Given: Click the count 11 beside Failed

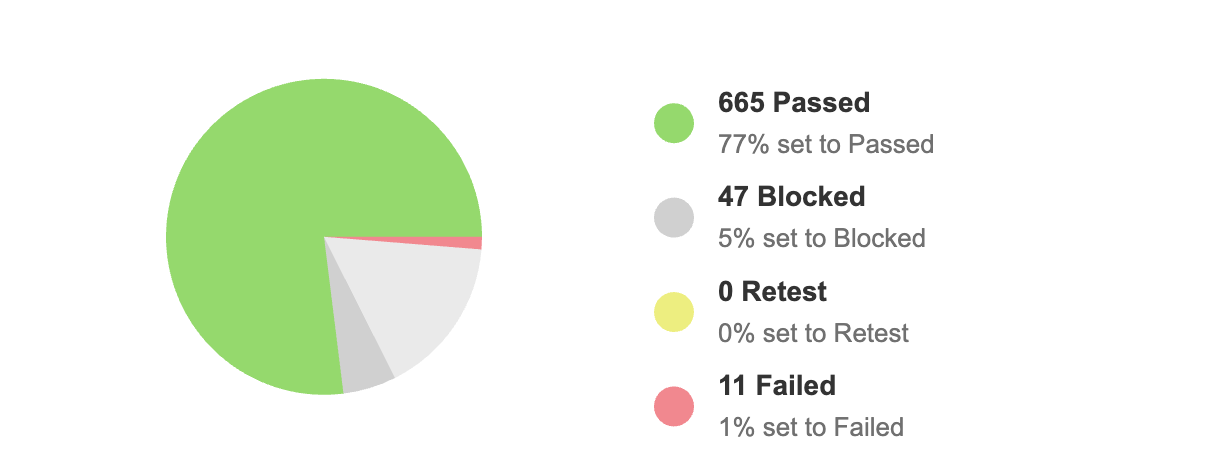Looking at the screenshot, I should click(x=732, y=384).
